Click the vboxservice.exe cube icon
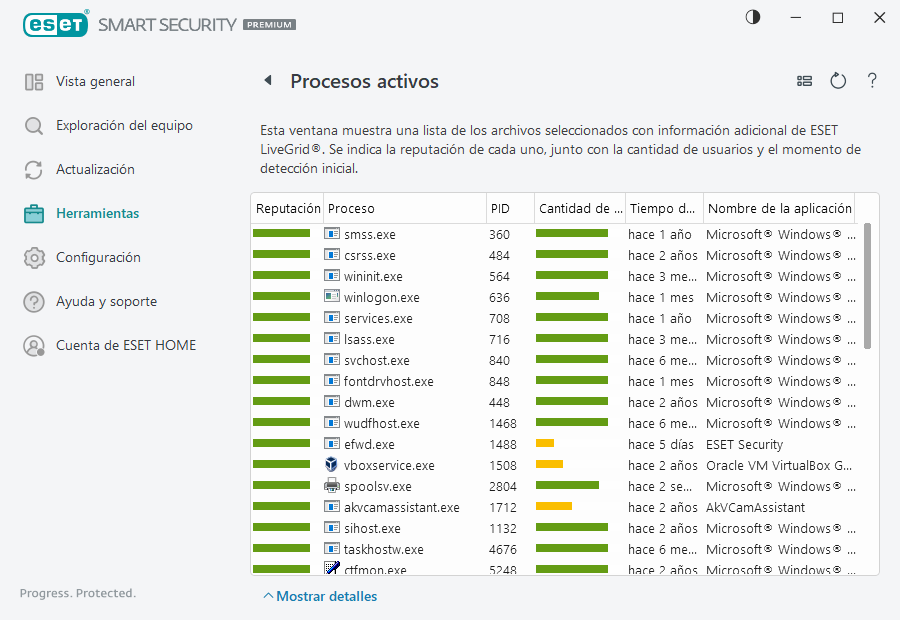This screenshot has width=900, height=620. point(332,465)
